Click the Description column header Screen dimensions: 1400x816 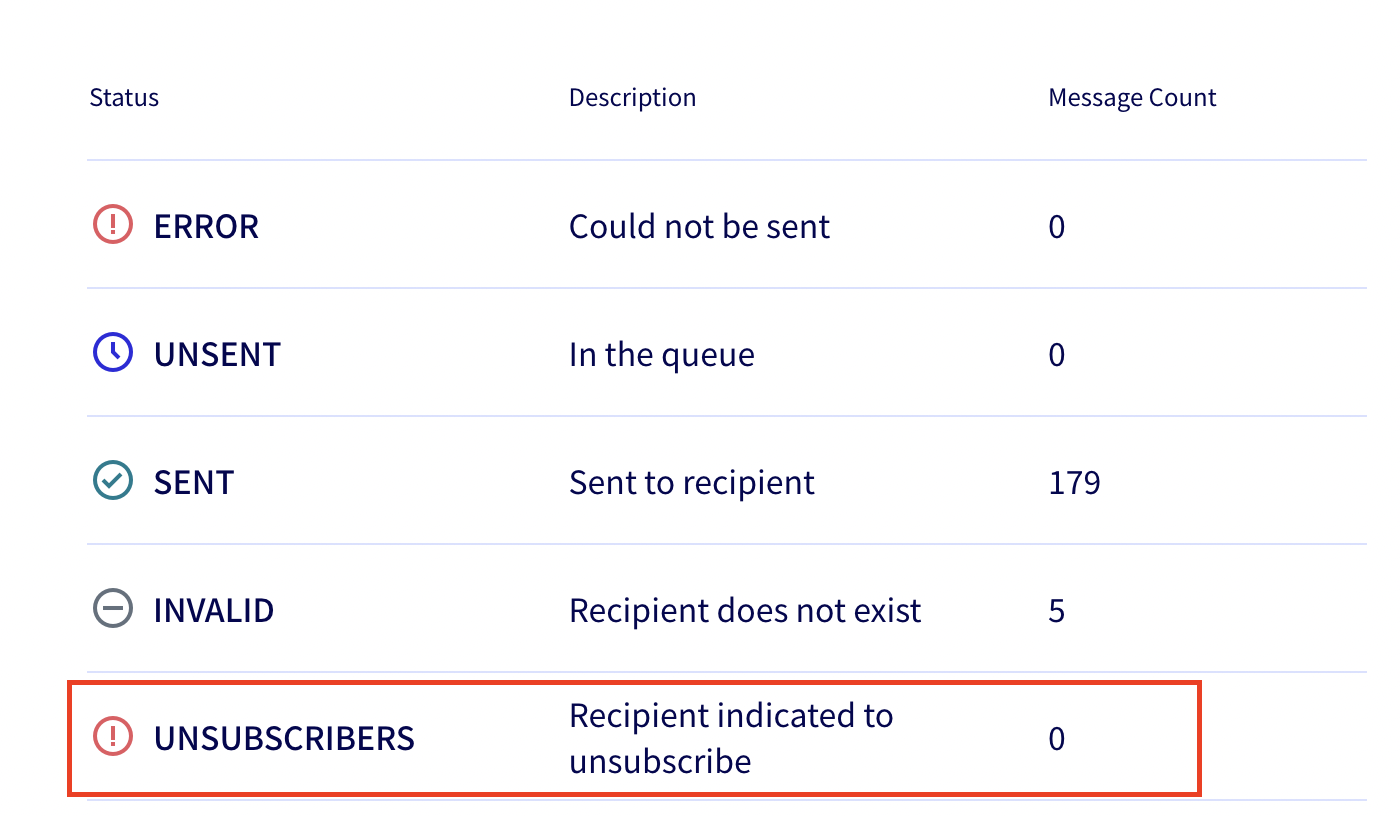click(632, 97)
